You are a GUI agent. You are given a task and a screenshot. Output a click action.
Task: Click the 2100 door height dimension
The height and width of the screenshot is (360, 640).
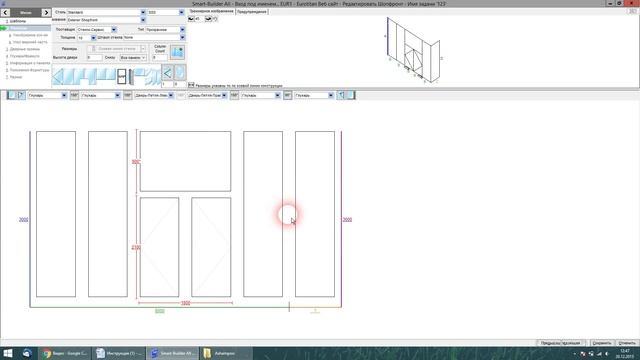(136, 248)
